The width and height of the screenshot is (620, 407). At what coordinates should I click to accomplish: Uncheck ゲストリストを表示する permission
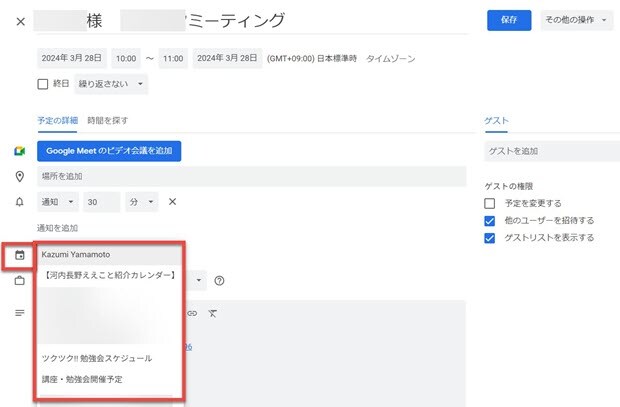tap(489, 238)
